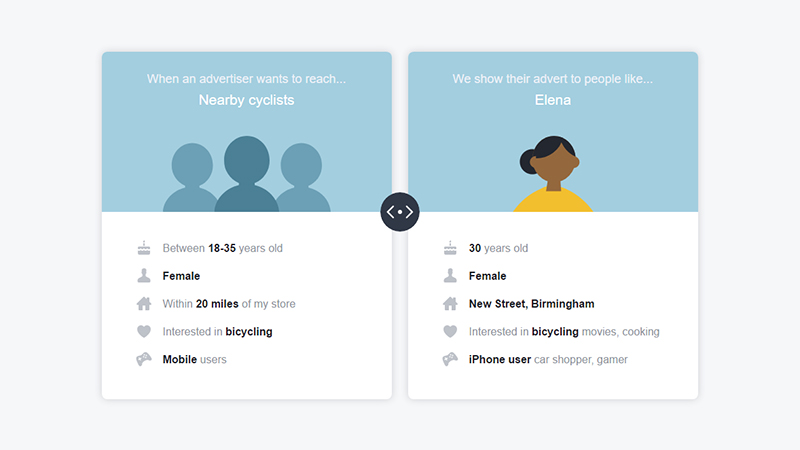Click the Elena name heading
This screenshot has height=450, width=800.
click(553, 100)
